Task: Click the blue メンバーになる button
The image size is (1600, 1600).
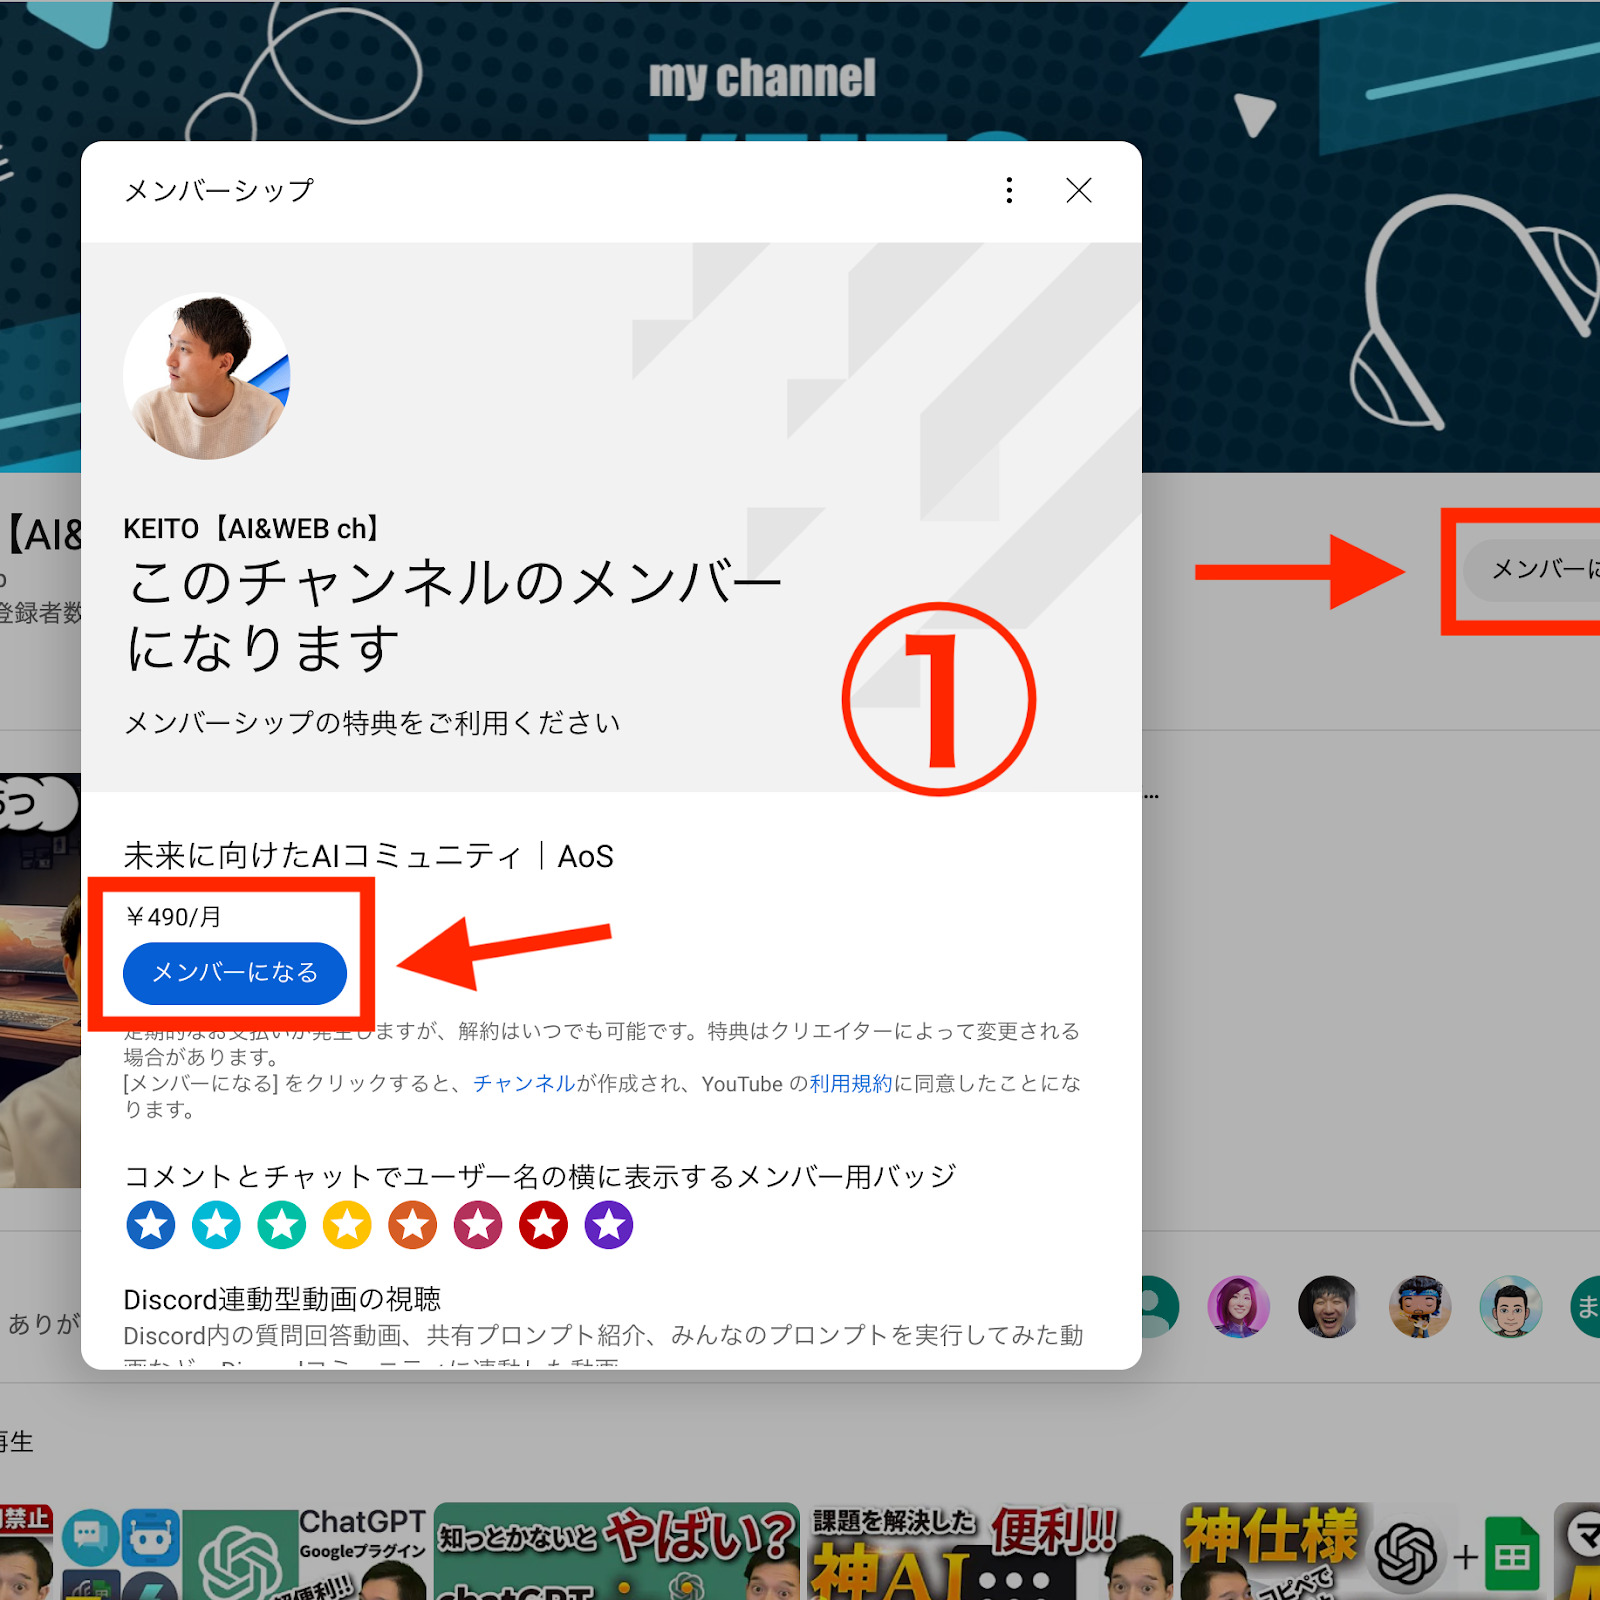Action: tap(235, 973)
